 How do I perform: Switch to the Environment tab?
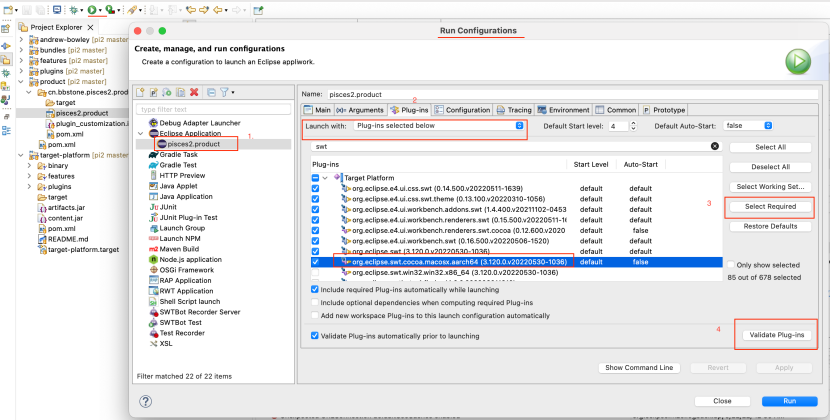pyautogui.click(x=563, y=110)
